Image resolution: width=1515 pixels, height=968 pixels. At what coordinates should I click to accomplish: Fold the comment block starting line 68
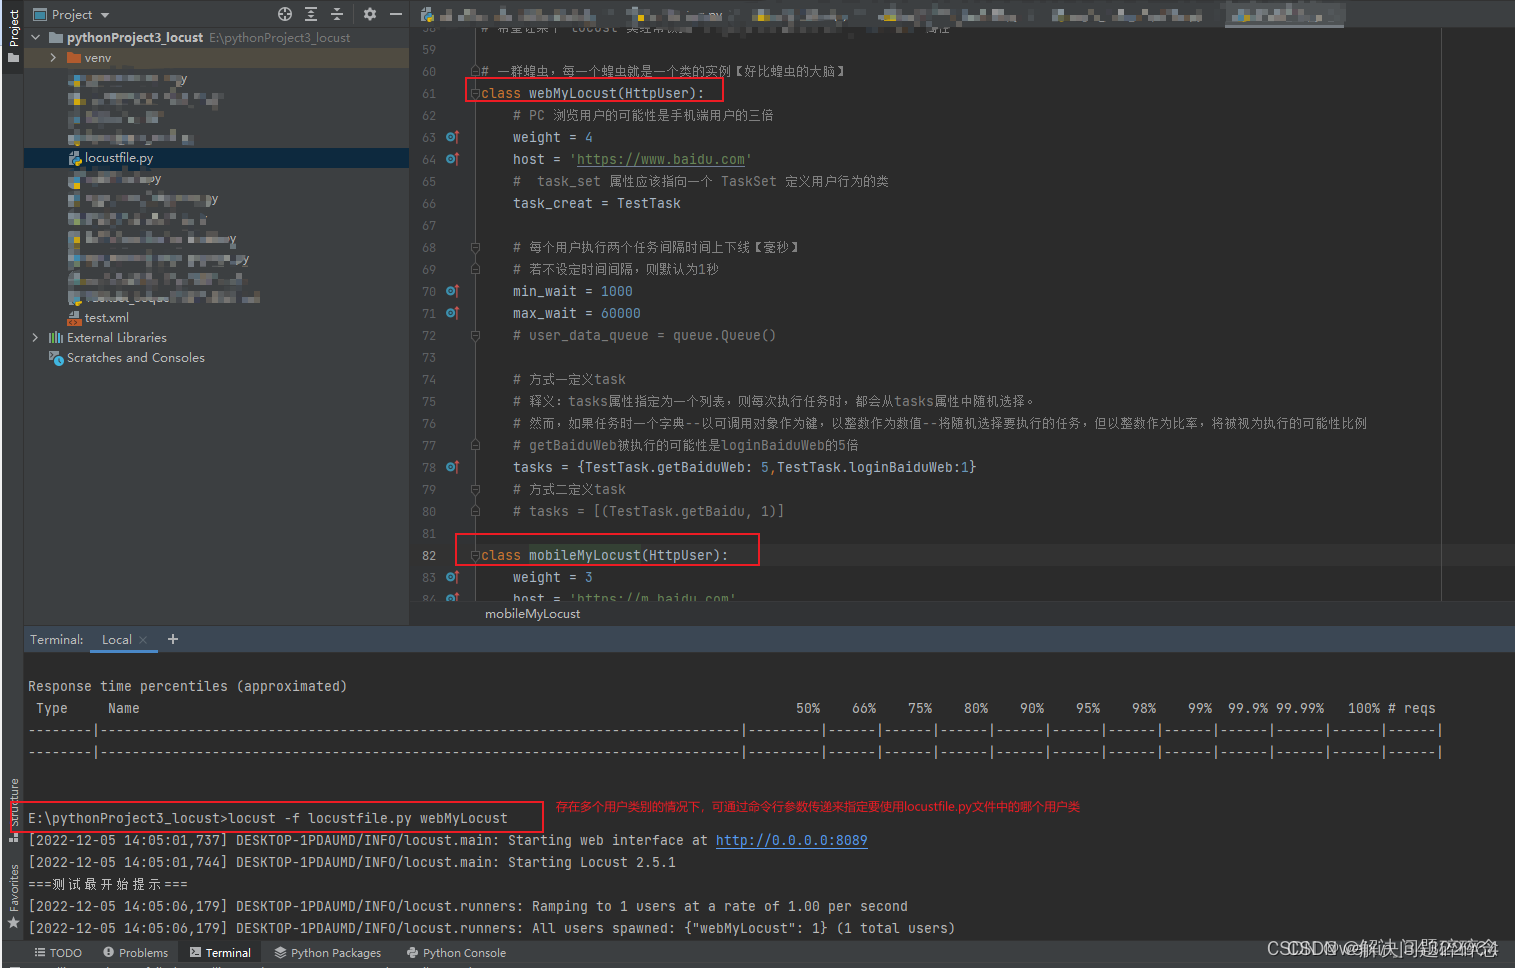point(475,247)
